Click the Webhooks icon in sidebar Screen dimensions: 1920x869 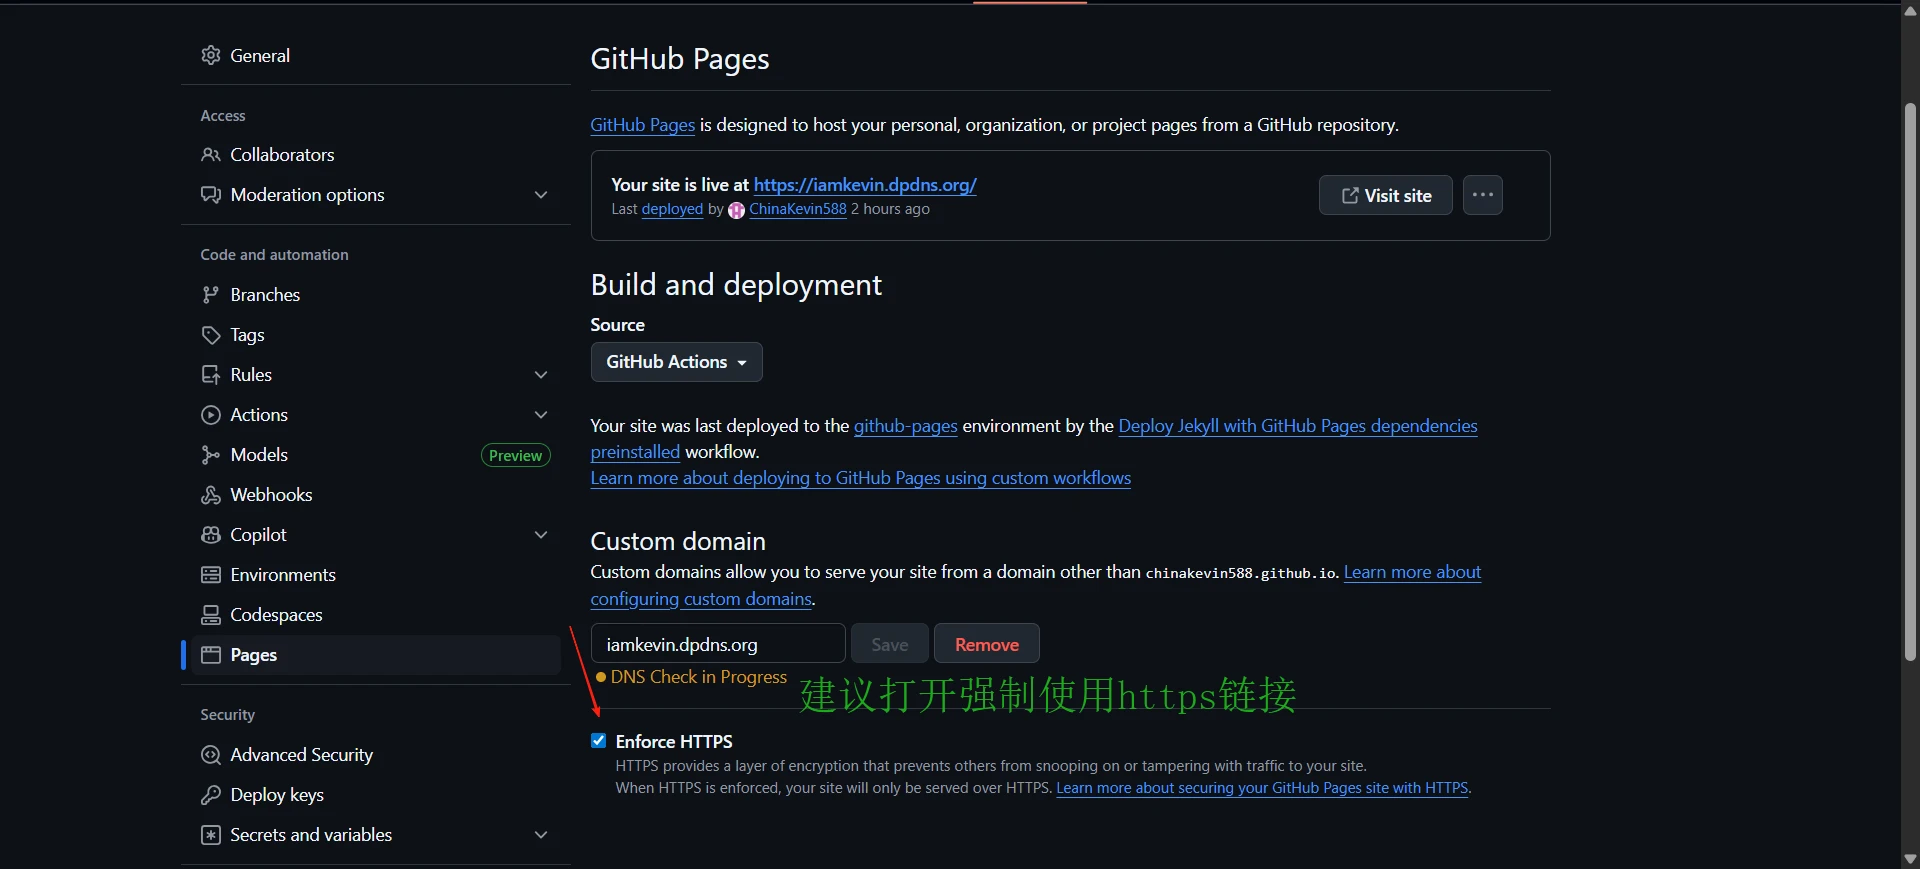click(x=210, y=495)
